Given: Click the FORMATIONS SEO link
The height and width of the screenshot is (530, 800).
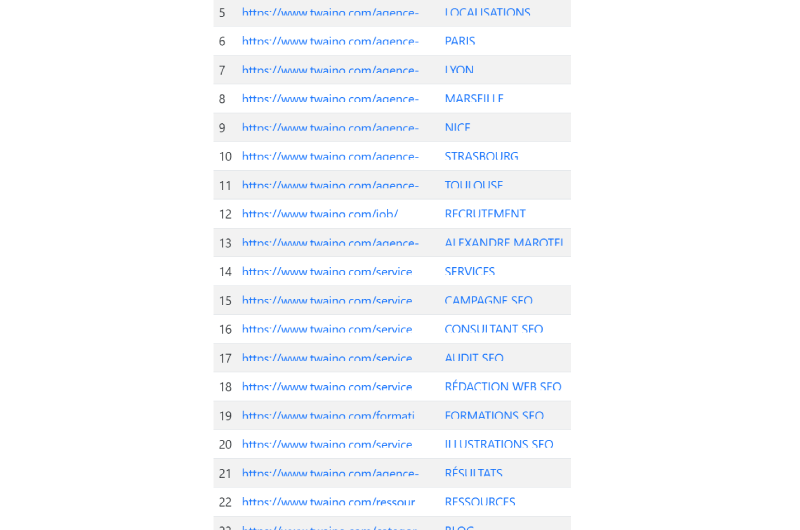Looking at the screenshot, I should click(x=494, y=416).
